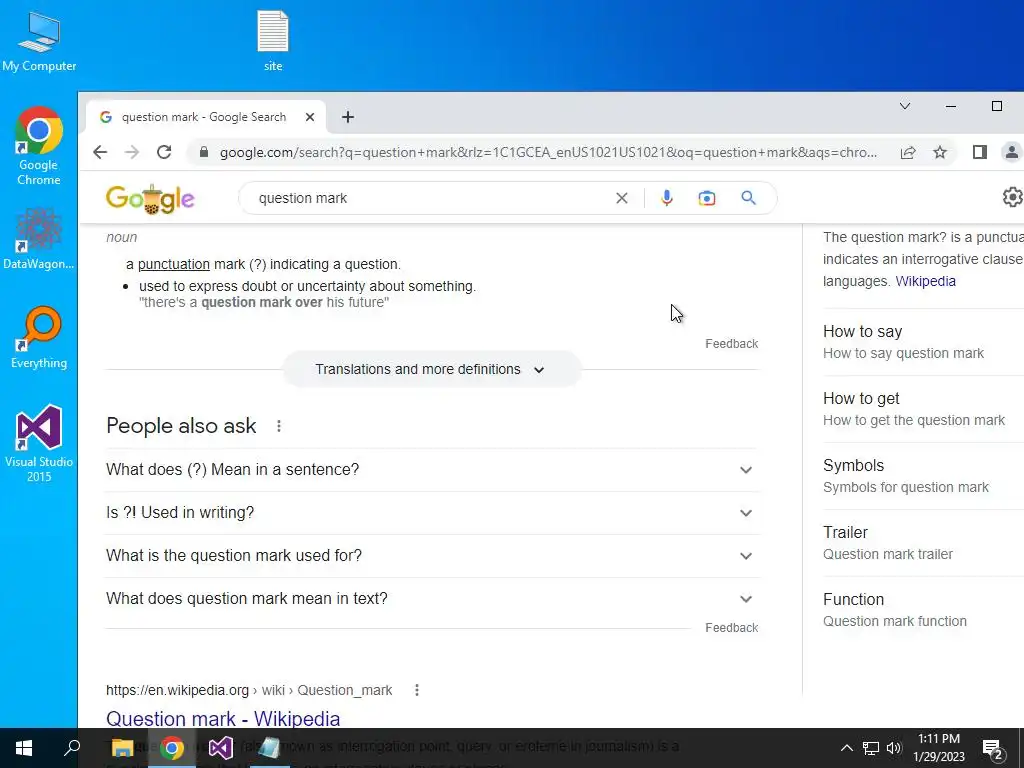Go to Google home via logo
The height and width of the screenshot is (768, 1024).
[x=150, y=199]
